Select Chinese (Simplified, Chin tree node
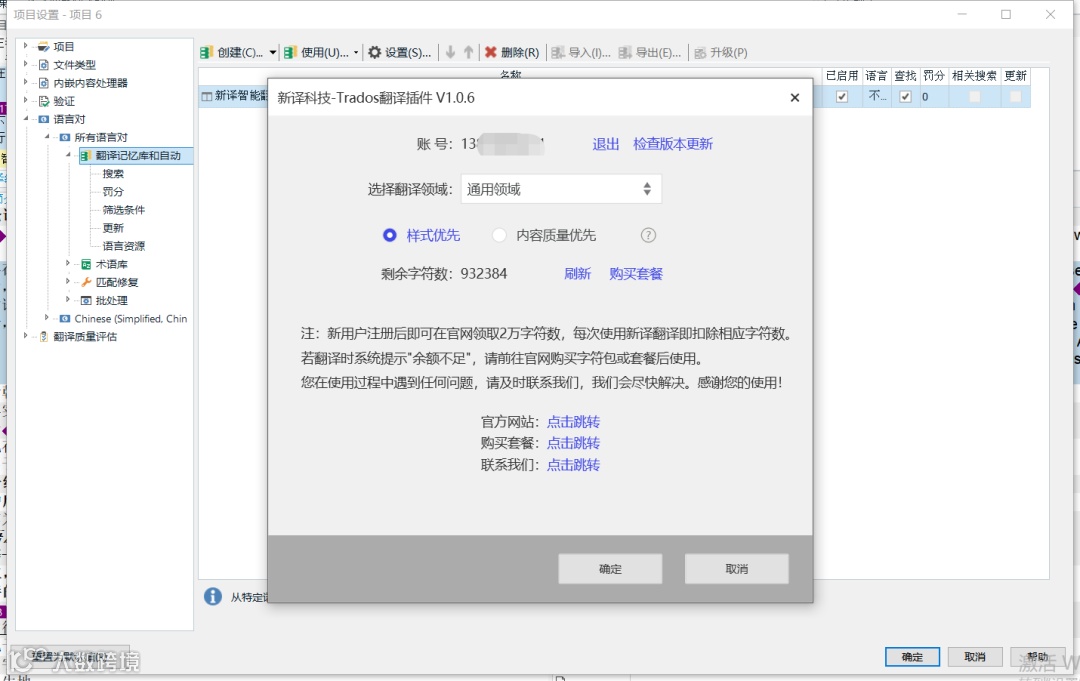The width and height of the screenshot is (1080, 681). [130, 319]
